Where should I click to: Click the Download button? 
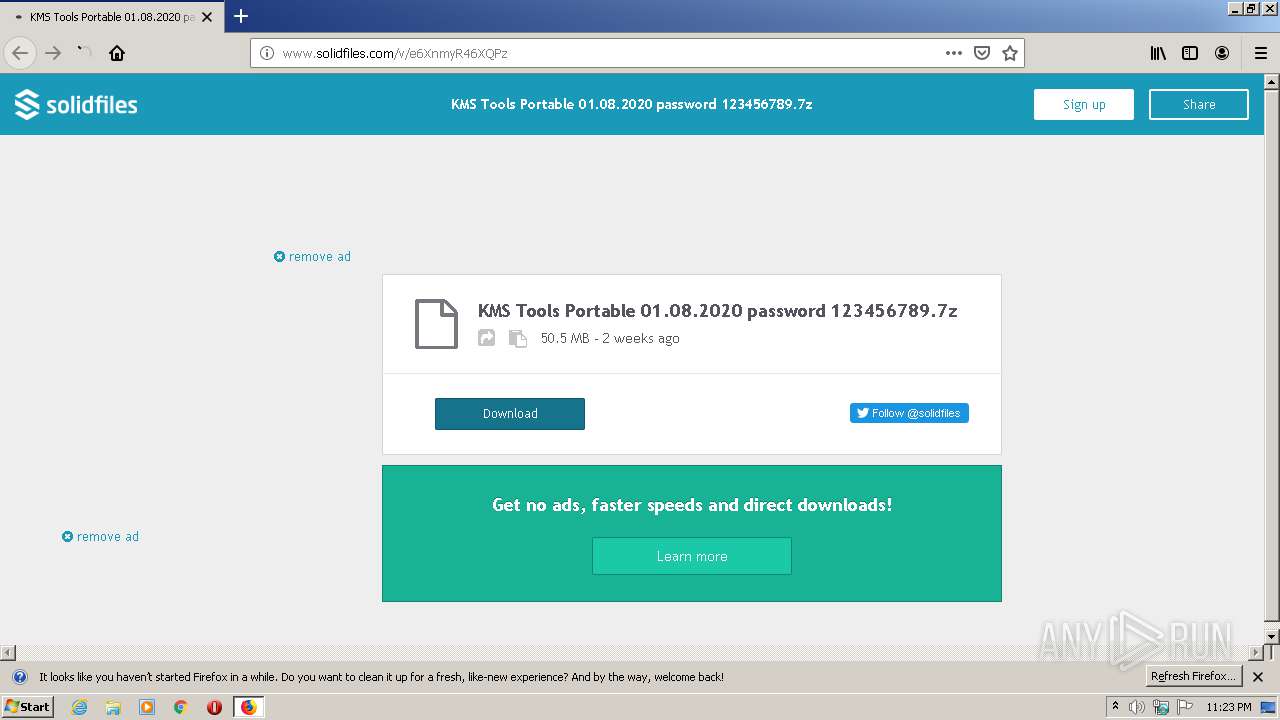tap(510, 414)
